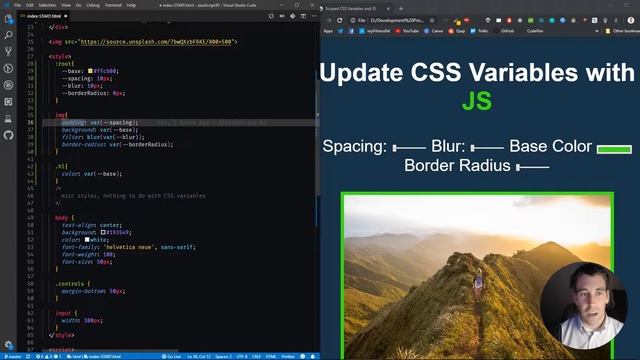Open the new tab plus button in Chrome
Viewport: 640px width, 360px height.
tap(401, 8)
